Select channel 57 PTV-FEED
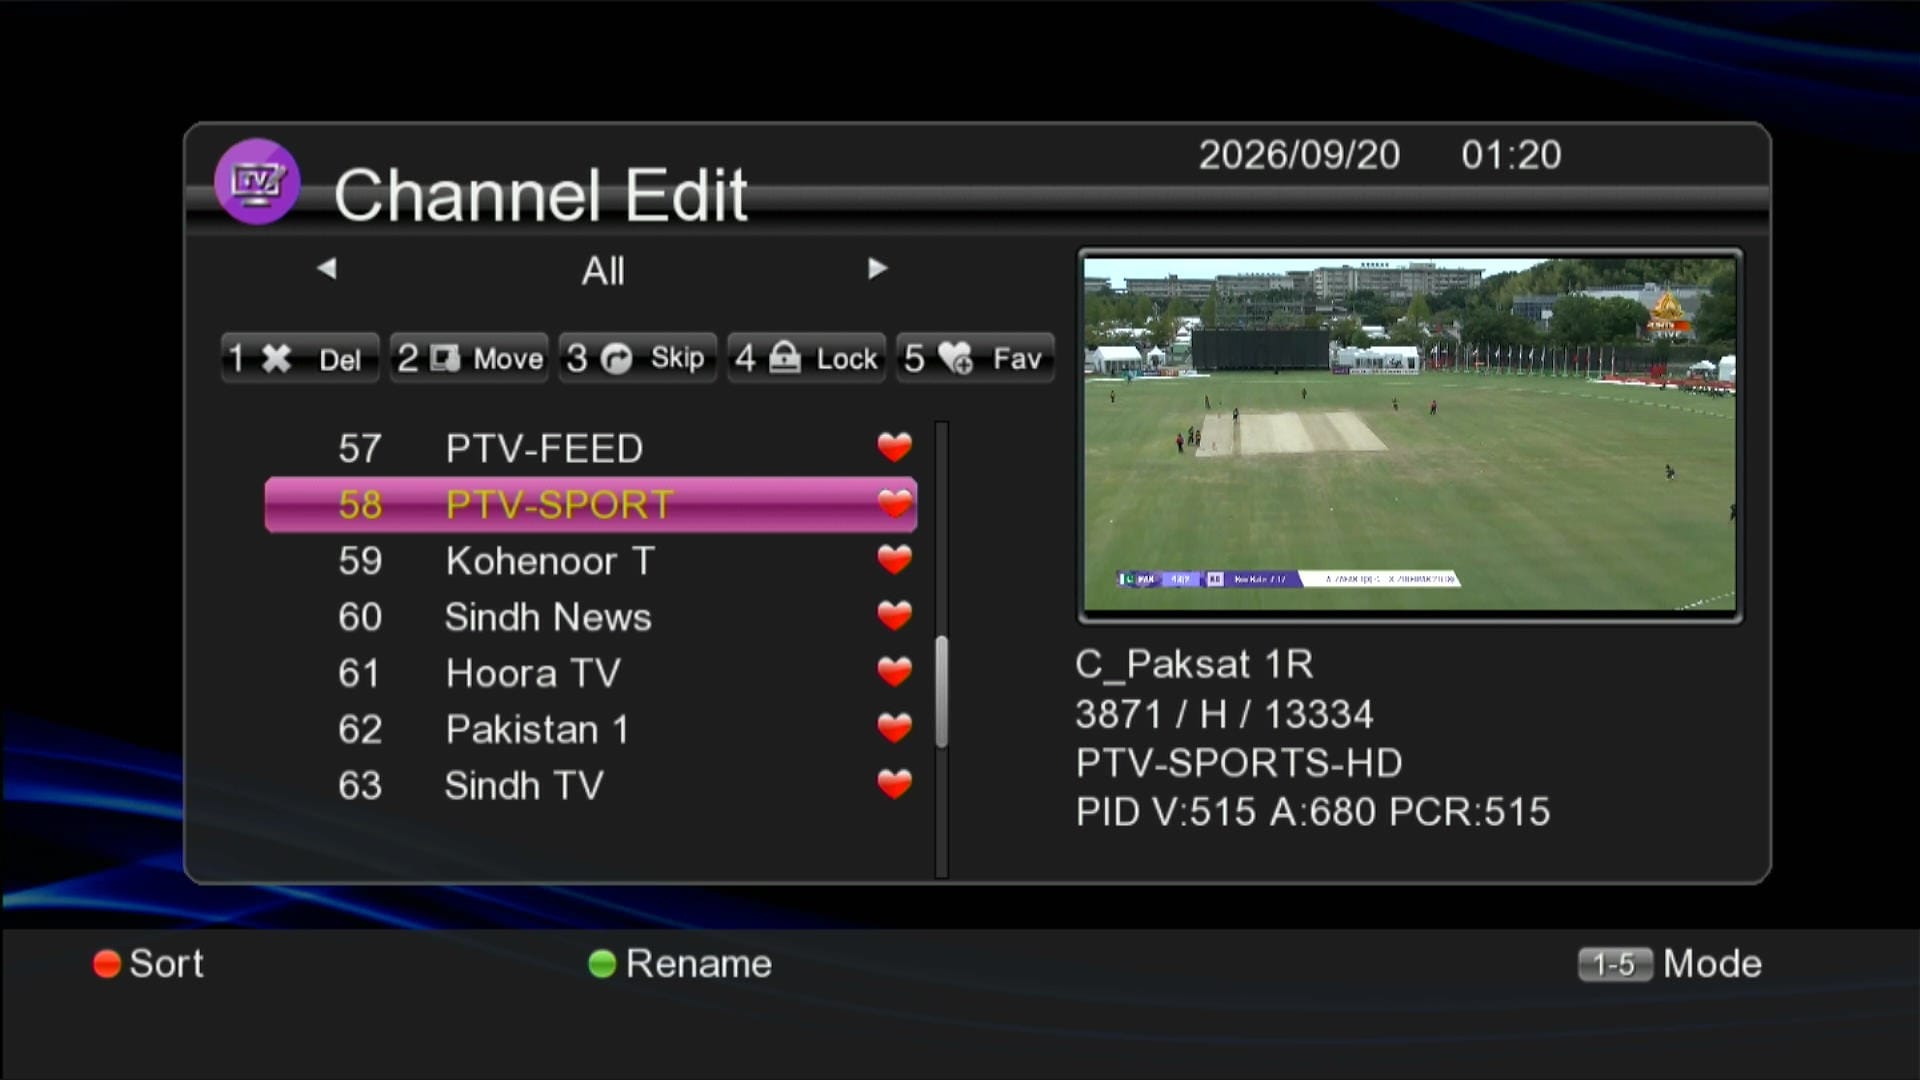This screenshot has height=1080, width=1920. pos(591,448)
